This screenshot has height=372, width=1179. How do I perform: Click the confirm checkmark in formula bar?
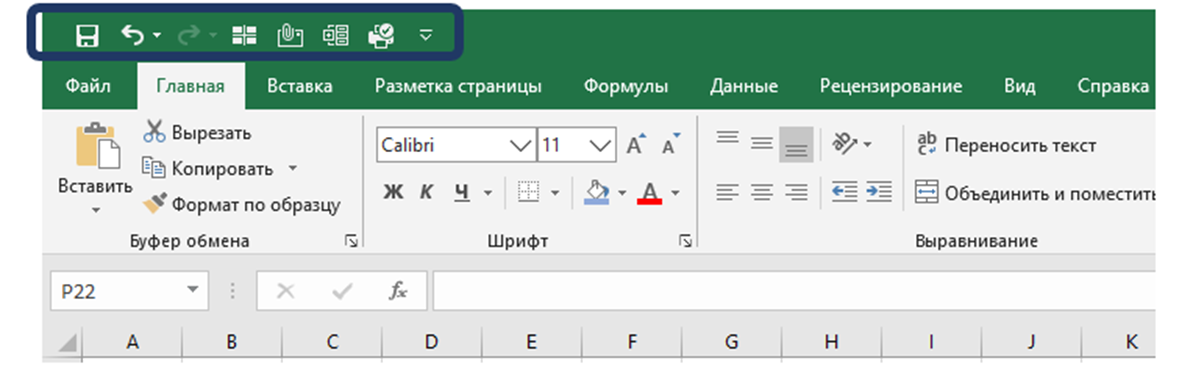[x=342, y=291]
